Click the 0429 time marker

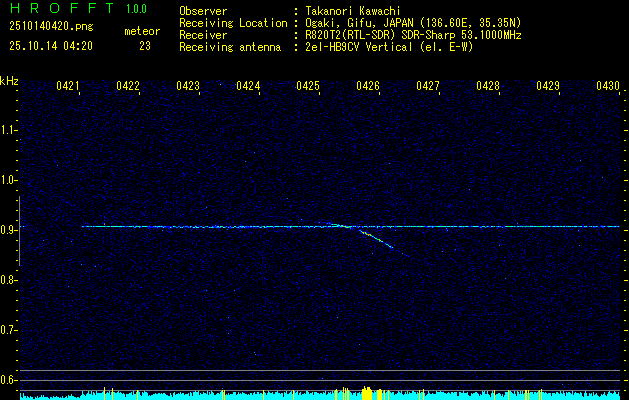[548, 86]
